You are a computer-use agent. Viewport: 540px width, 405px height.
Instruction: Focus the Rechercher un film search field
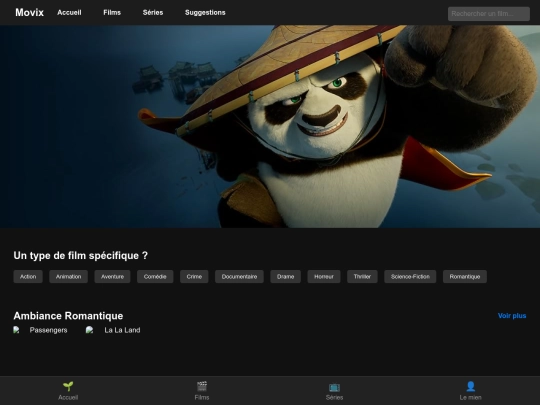489,14
